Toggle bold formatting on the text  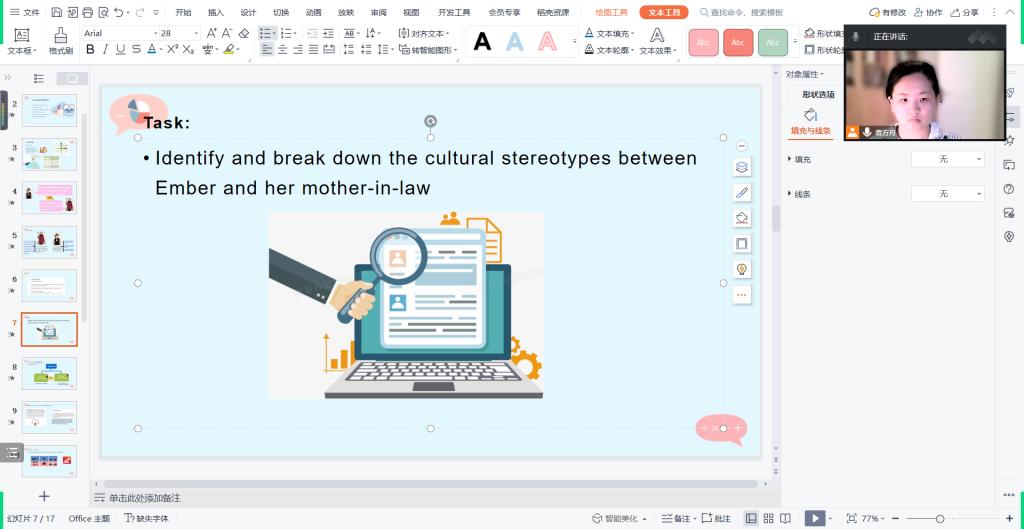90,49
